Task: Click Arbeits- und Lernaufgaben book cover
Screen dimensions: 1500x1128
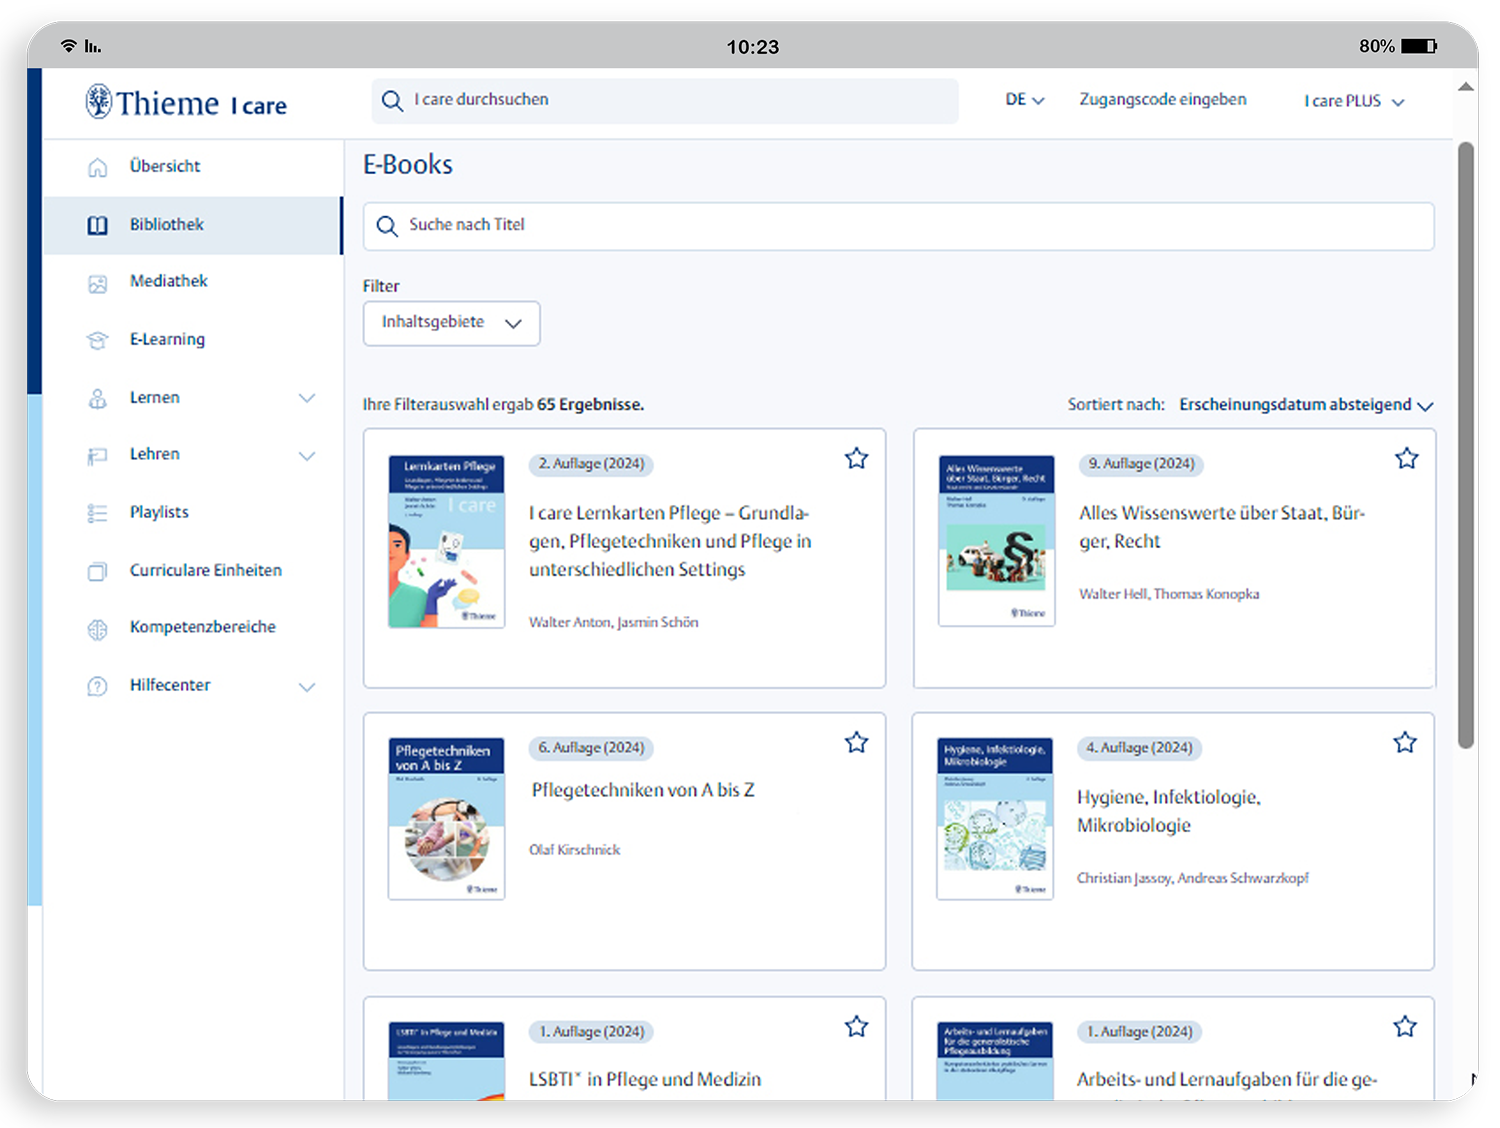Action: 995,1060
